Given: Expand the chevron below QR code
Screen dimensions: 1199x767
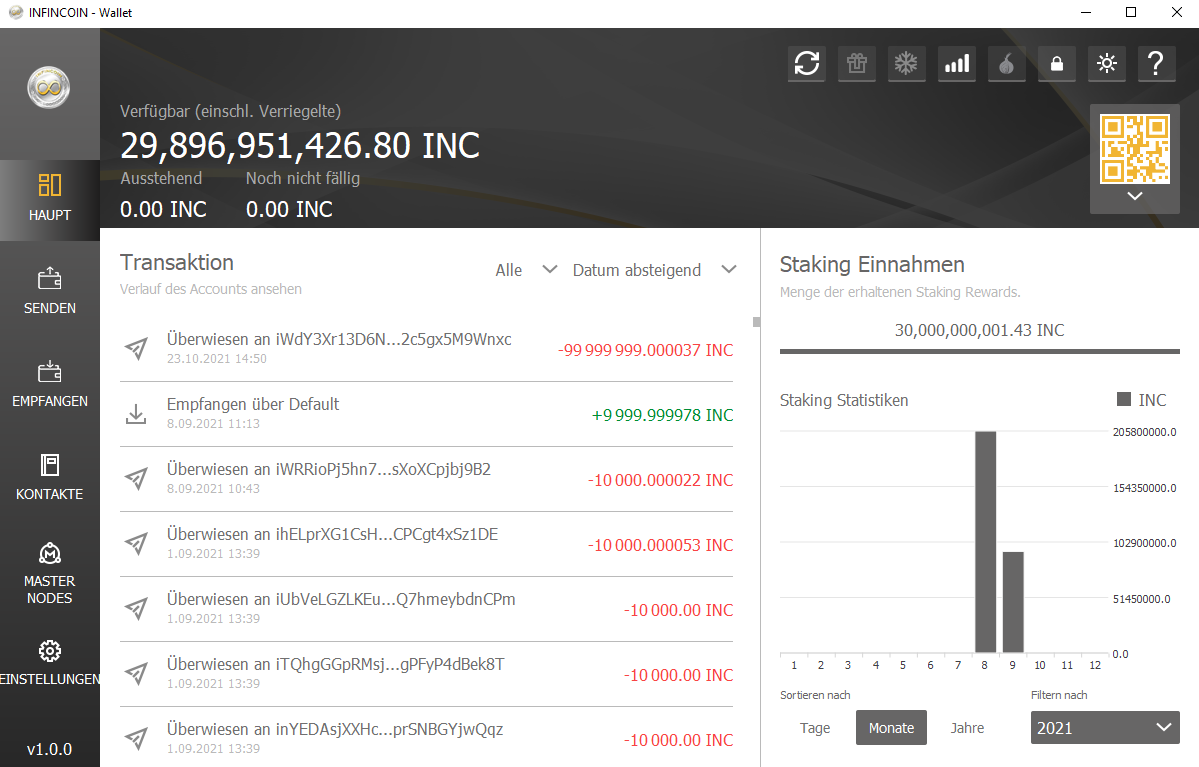Looking at the screenshot, I should click(x=1134, y=197).
